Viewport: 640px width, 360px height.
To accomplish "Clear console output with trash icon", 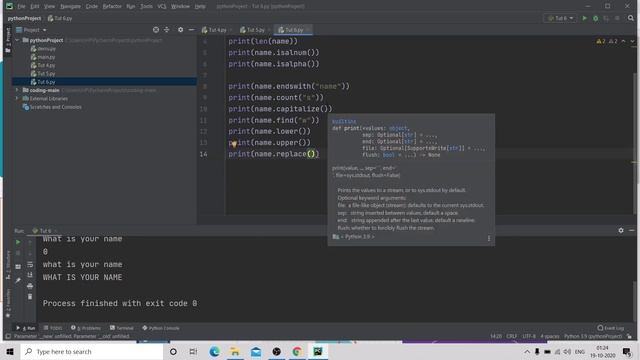I will 30,297.
